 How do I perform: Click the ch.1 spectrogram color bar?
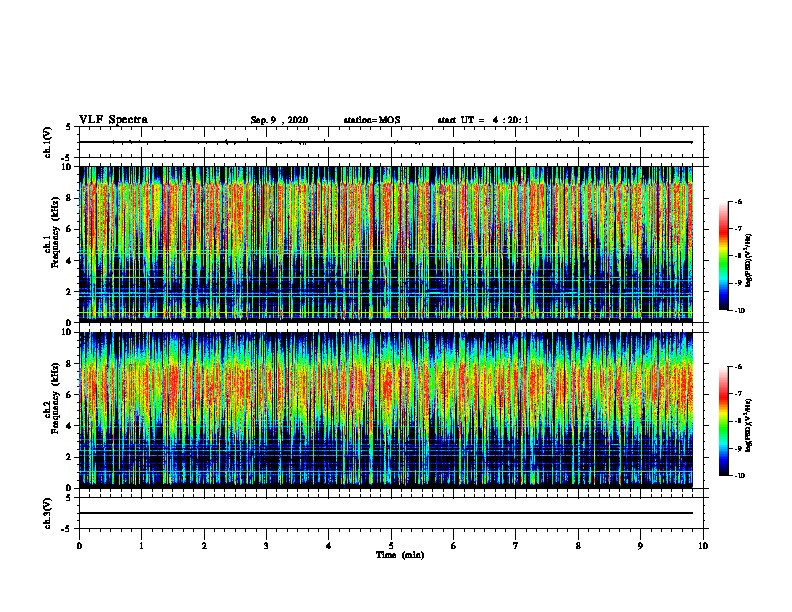pos(723,256)
